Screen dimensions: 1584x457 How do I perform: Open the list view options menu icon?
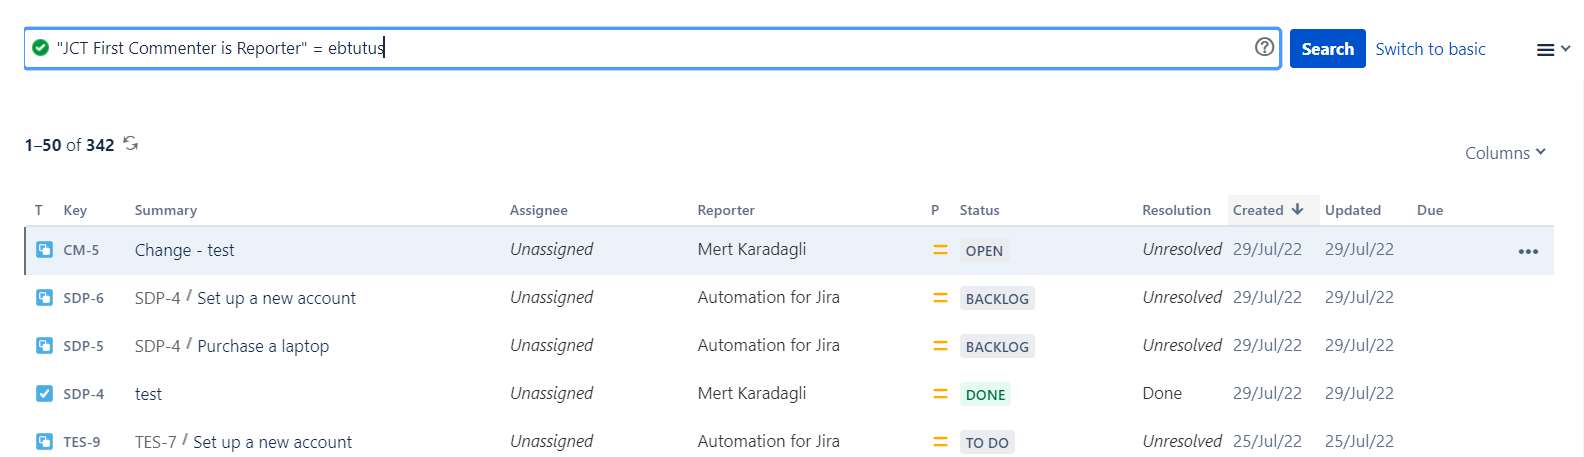[1553, 49]
